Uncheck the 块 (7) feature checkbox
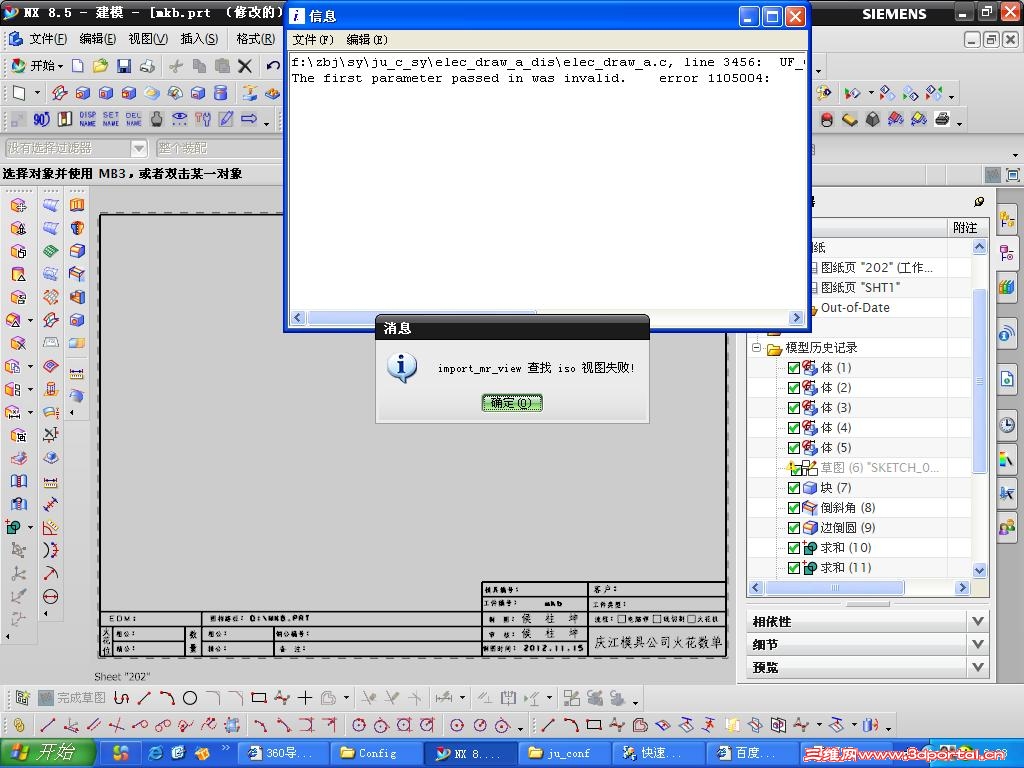The width and height of the screenshot is (1024, 768). tap(794, 488)
